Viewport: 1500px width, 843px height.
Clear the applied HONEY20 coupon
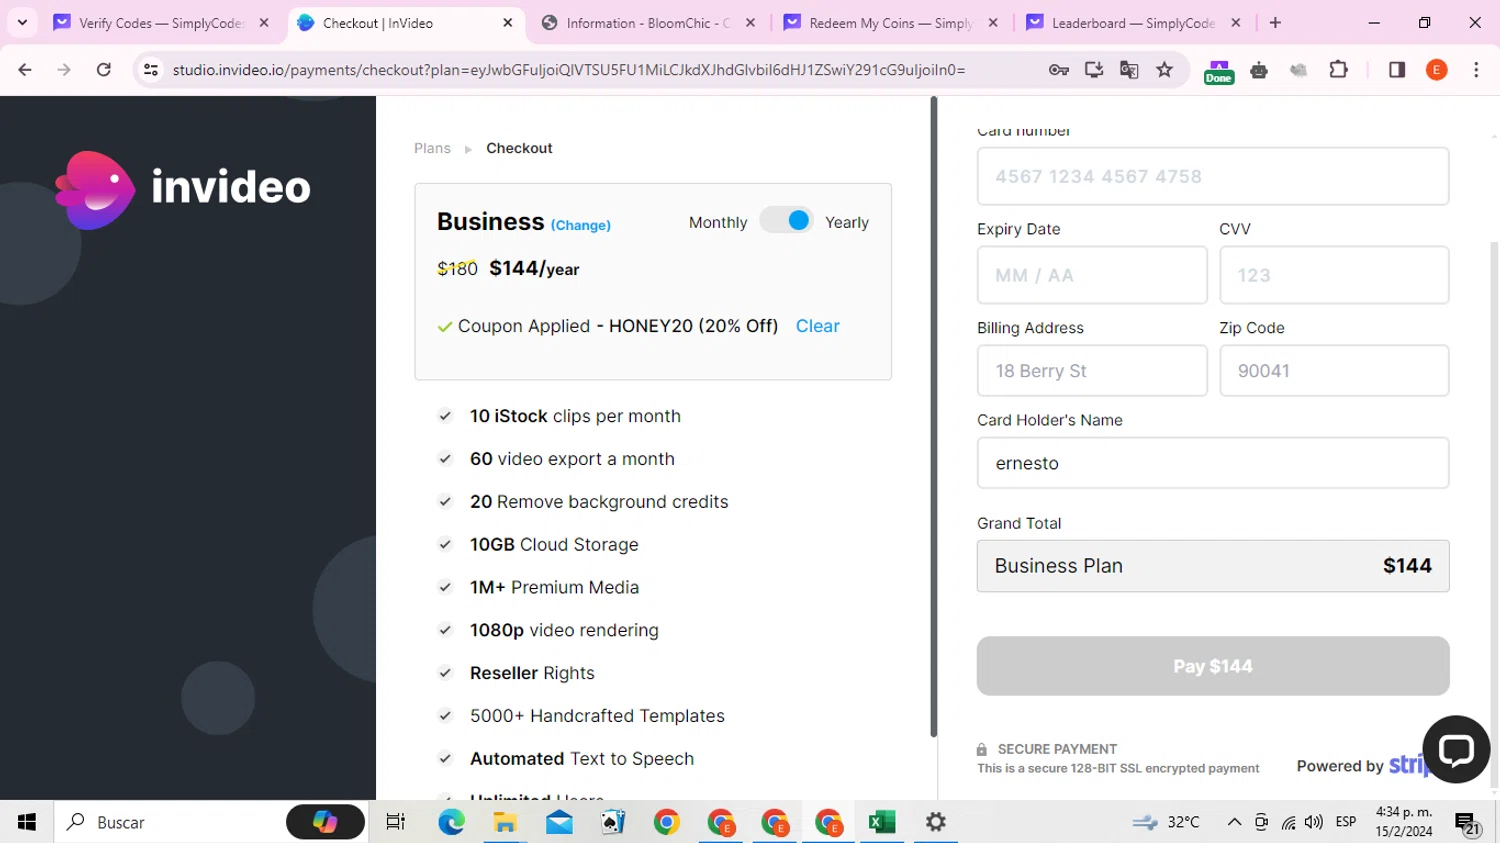pos(817,326)
